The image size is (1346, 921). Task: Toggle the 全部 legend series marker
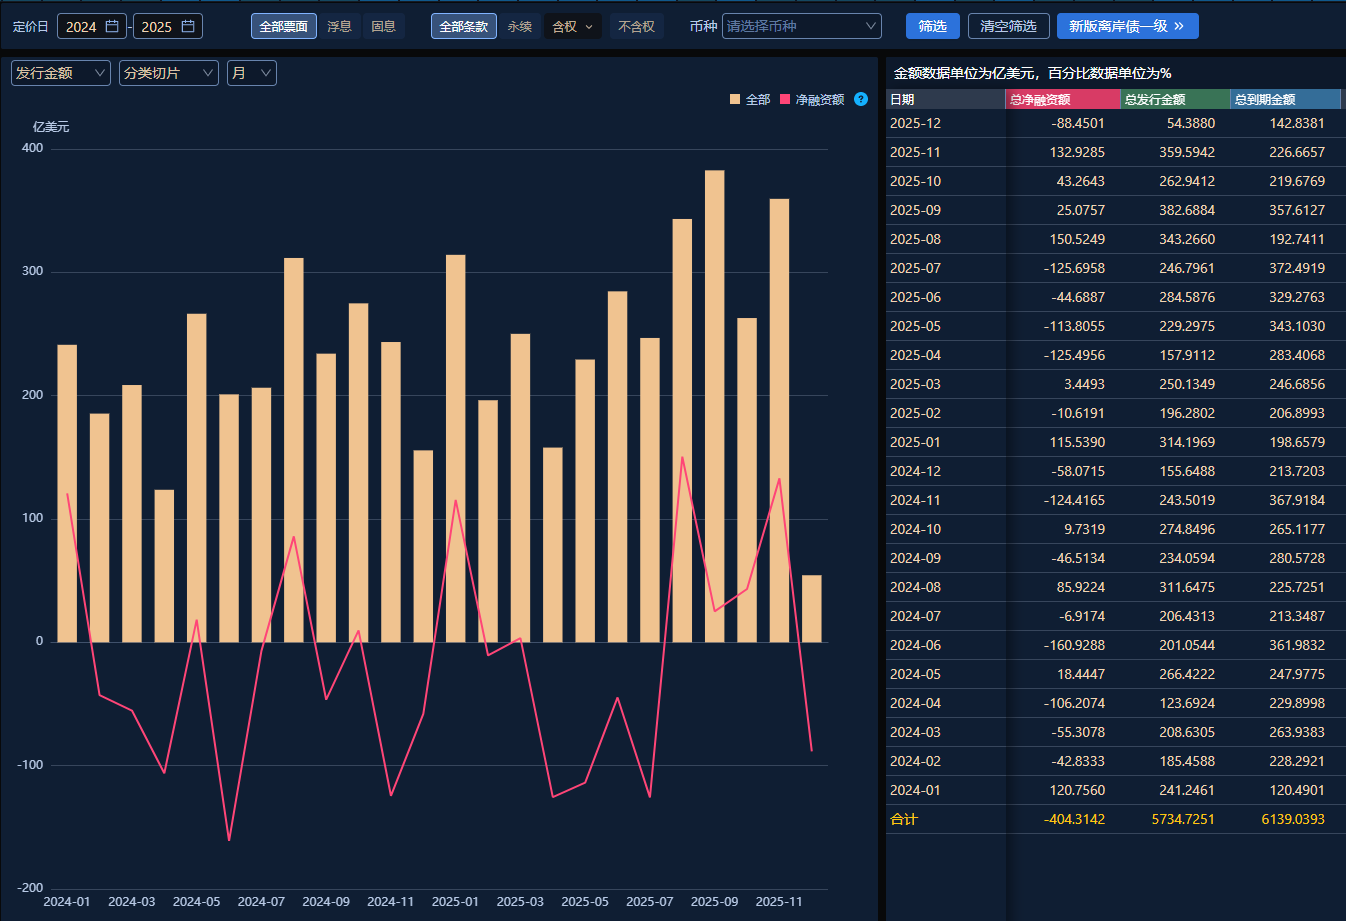735,99
